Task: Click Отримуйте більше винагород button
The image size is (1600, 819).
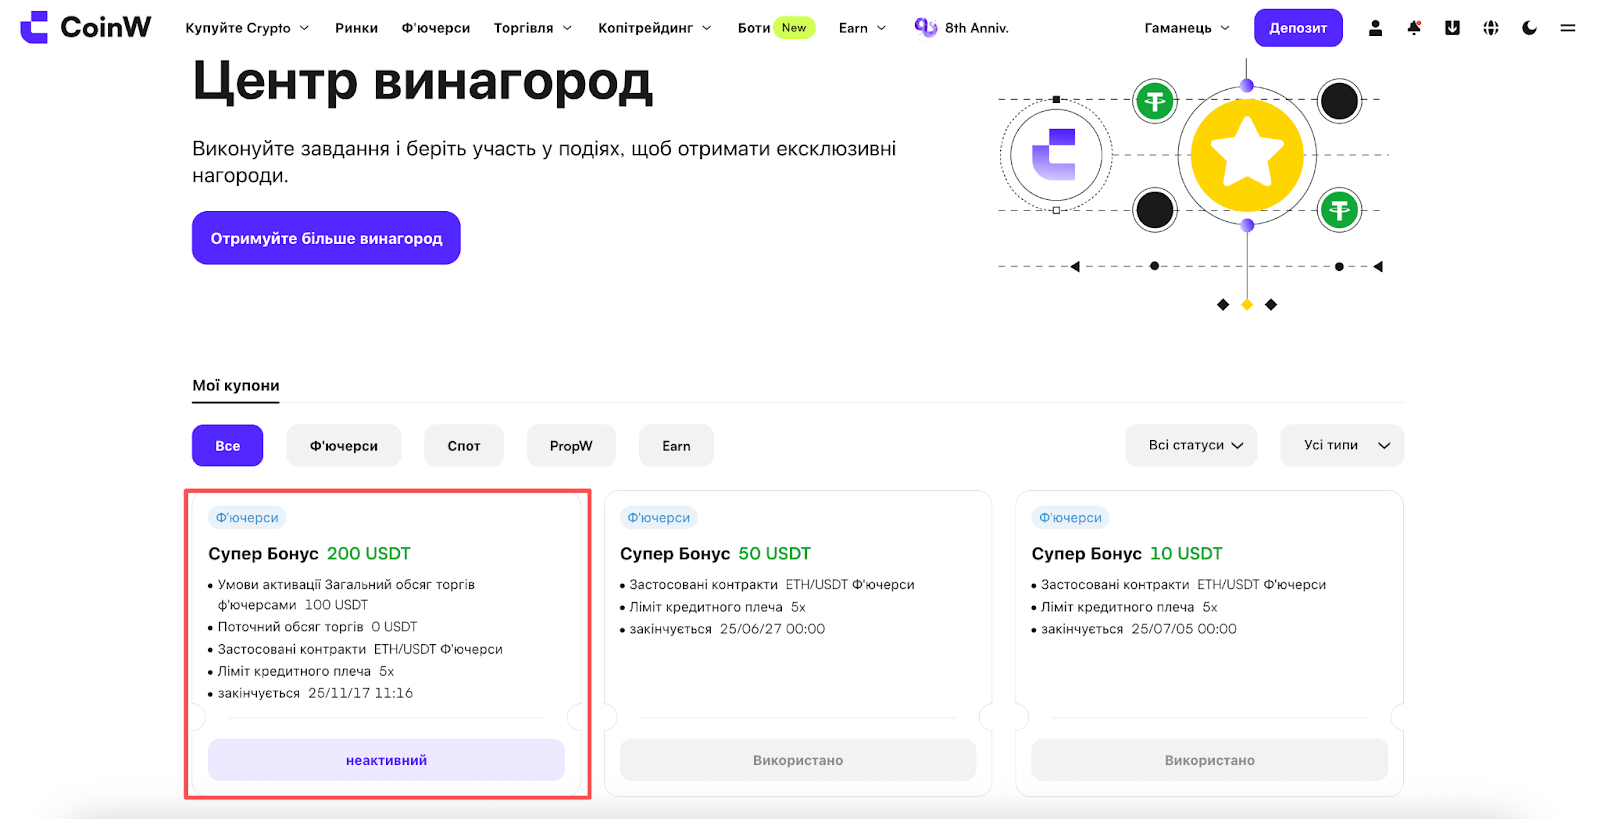Action: coord(326,238)
